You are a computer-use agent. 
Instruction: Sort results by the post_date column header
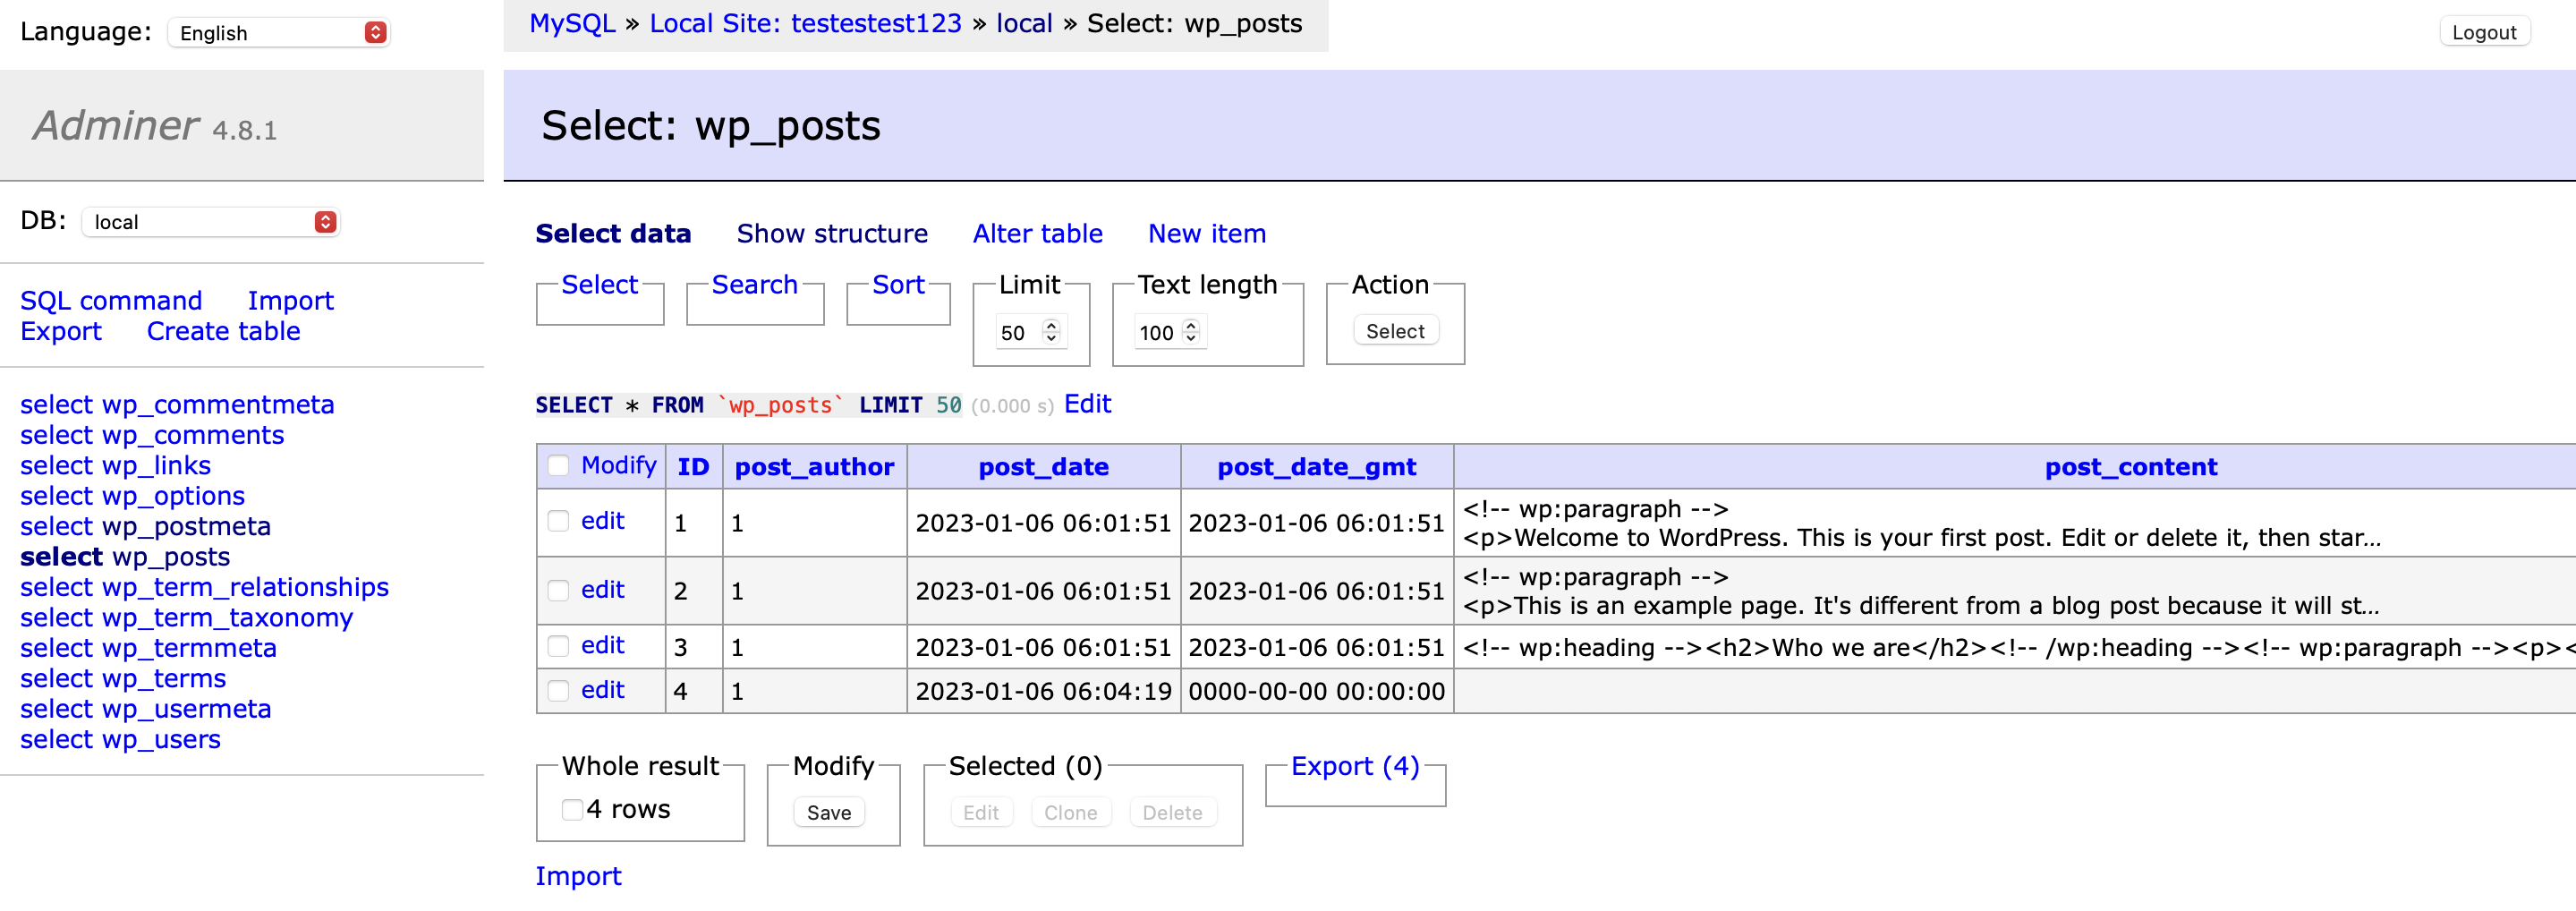click(x=1044, y=466)
